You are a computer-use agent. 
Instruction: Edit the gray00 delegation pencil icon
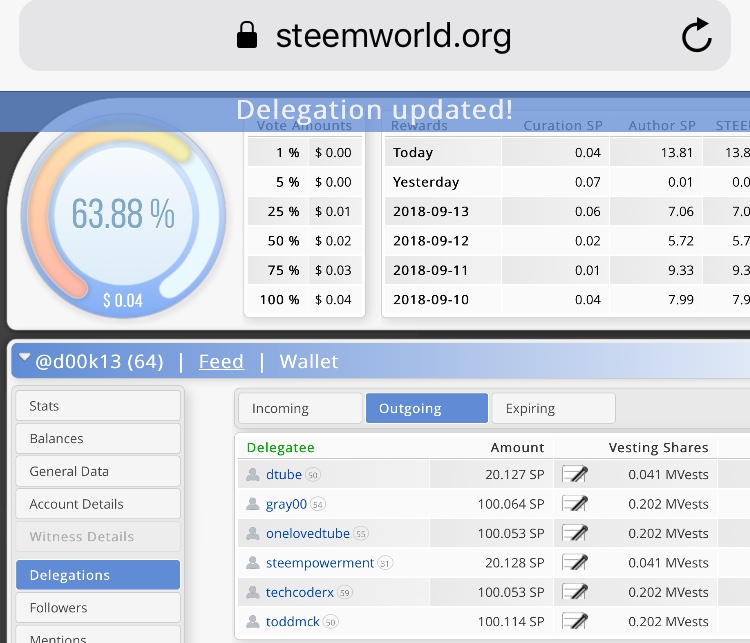coord(574,504)
